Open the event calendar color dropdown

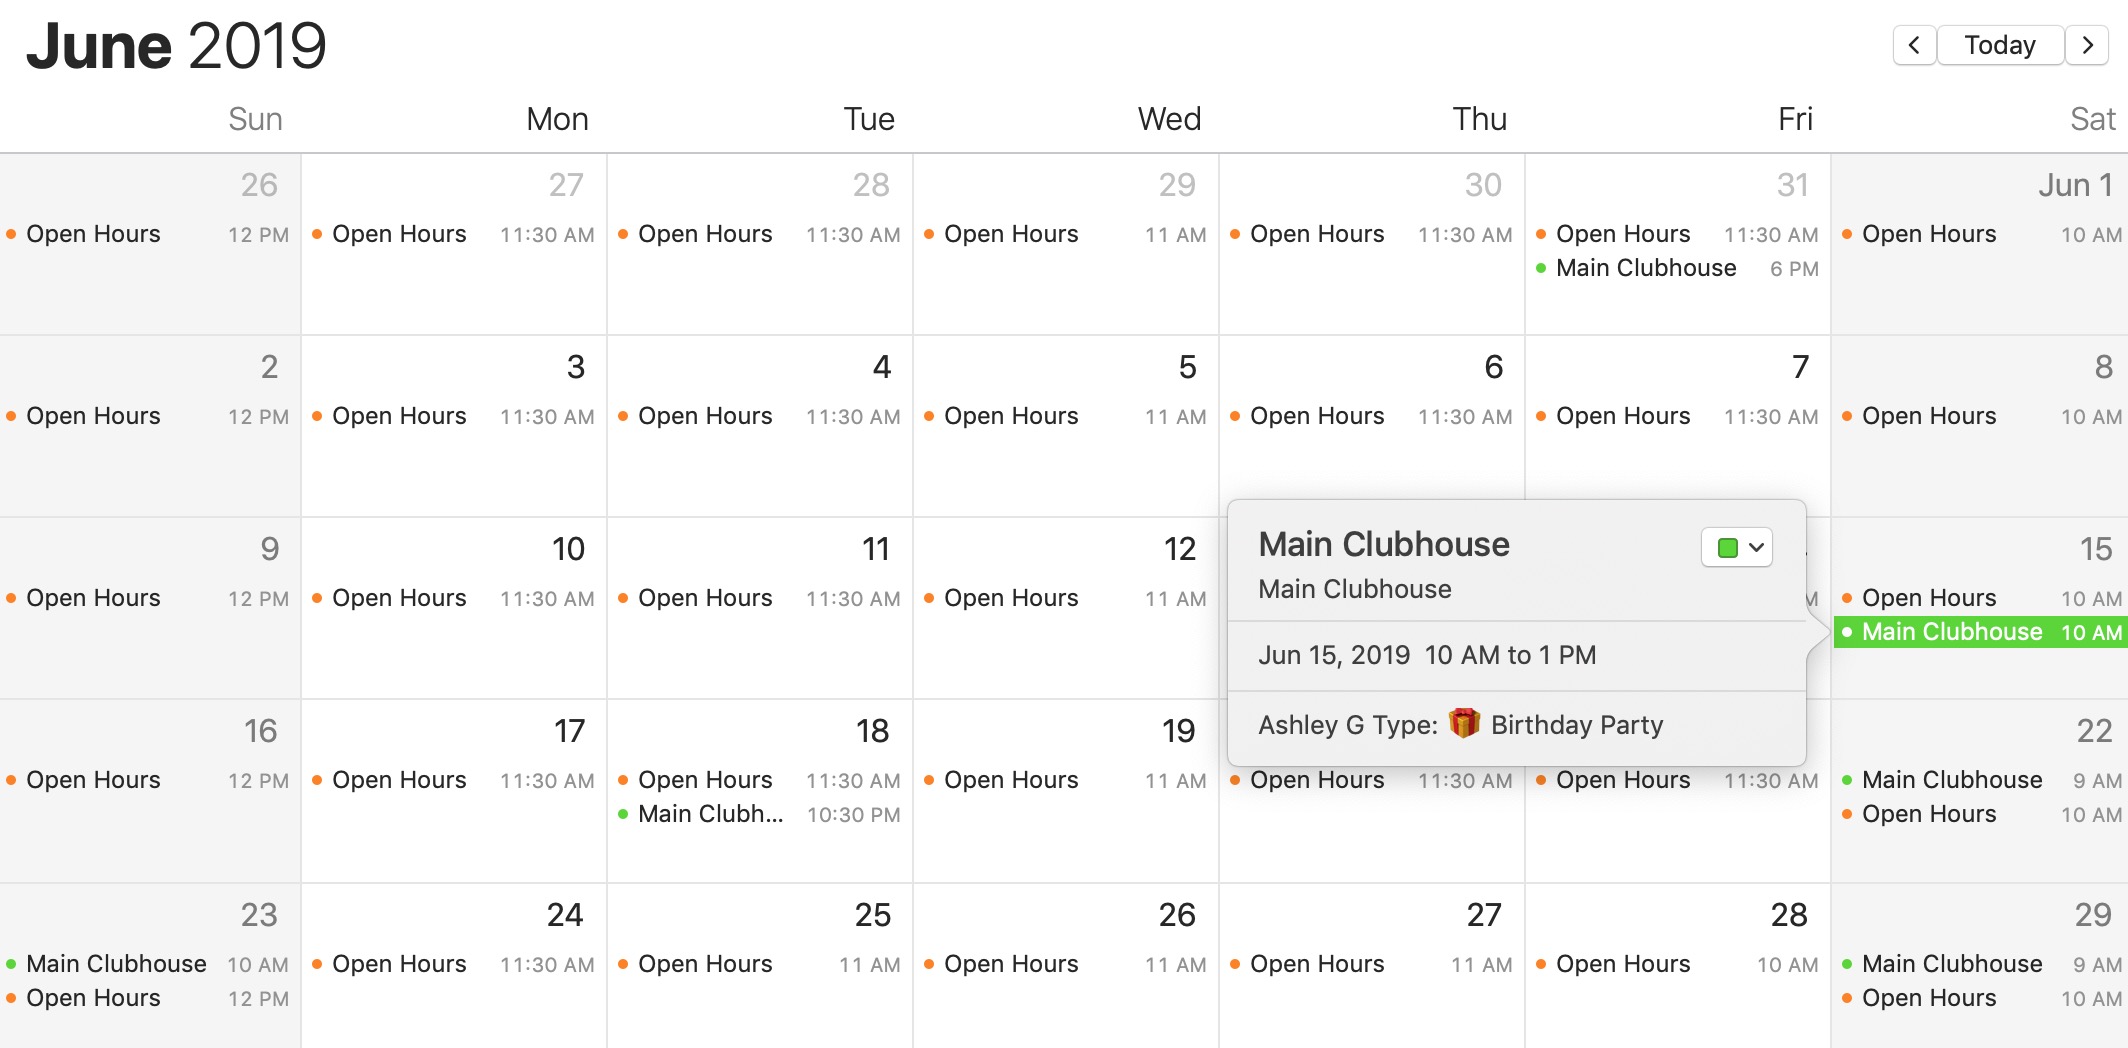coord(1737,547)
